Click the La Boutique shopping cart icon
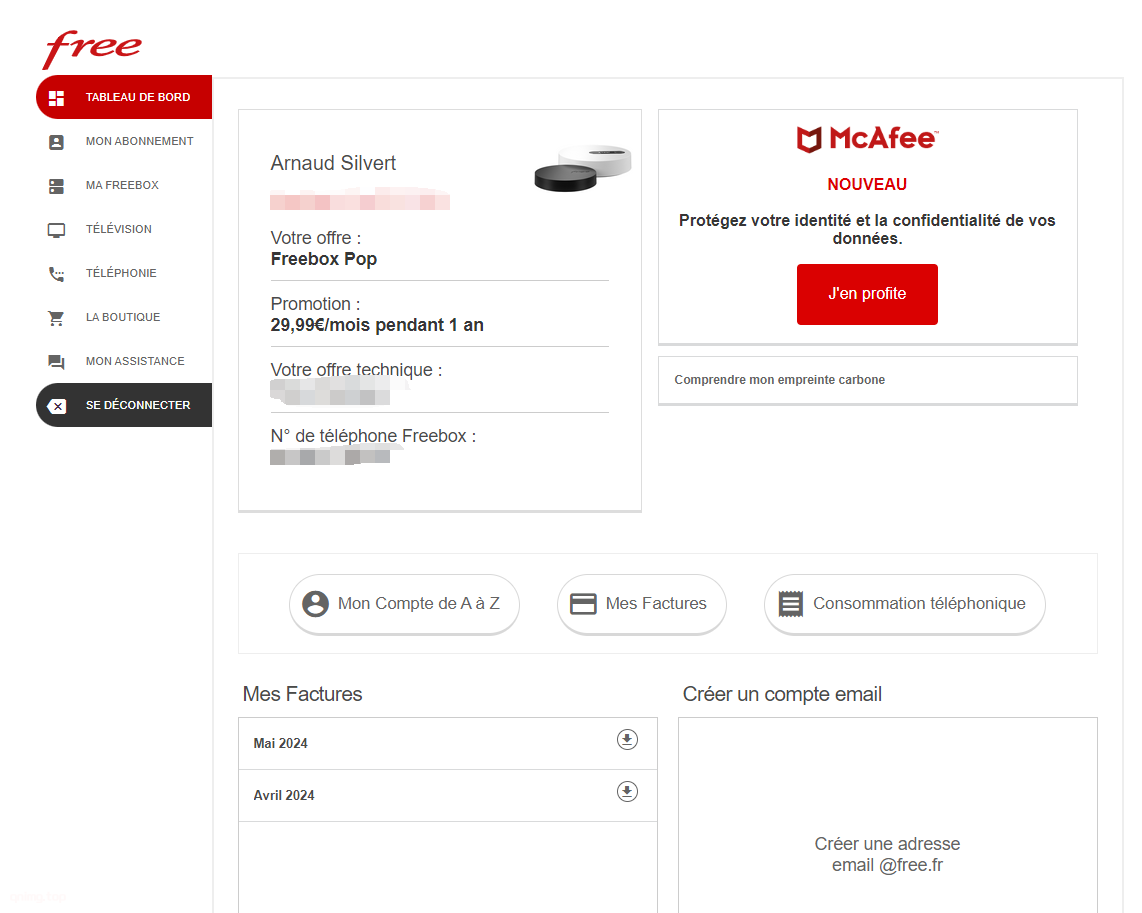The width and height of the screenshot is (1142, 913). click(x=56, y=318)
